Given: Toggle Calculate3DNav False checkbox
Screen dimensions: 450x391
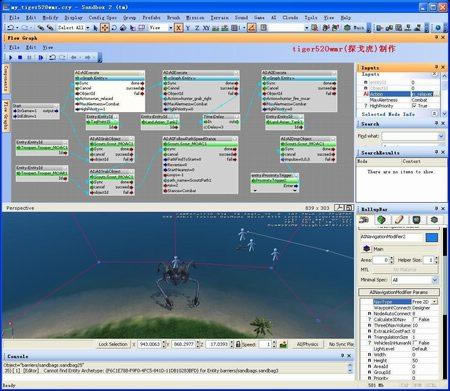Looking at the screenshot, I should [x=414, y=319].
